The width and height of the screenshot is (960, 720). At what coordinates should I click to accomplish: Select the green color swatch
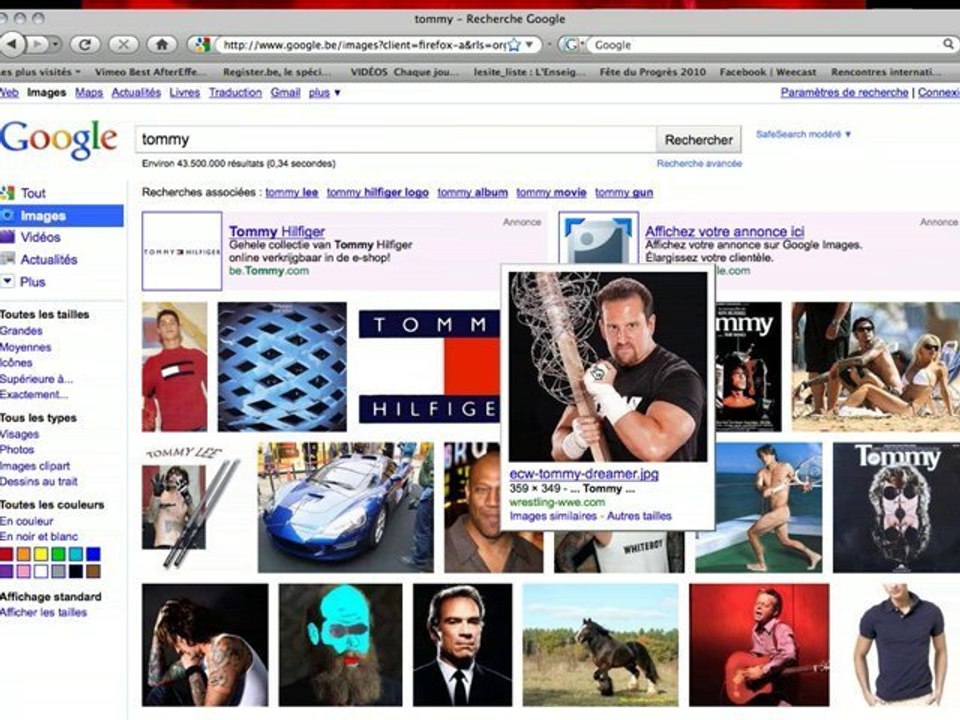click(x=58, y=554)
